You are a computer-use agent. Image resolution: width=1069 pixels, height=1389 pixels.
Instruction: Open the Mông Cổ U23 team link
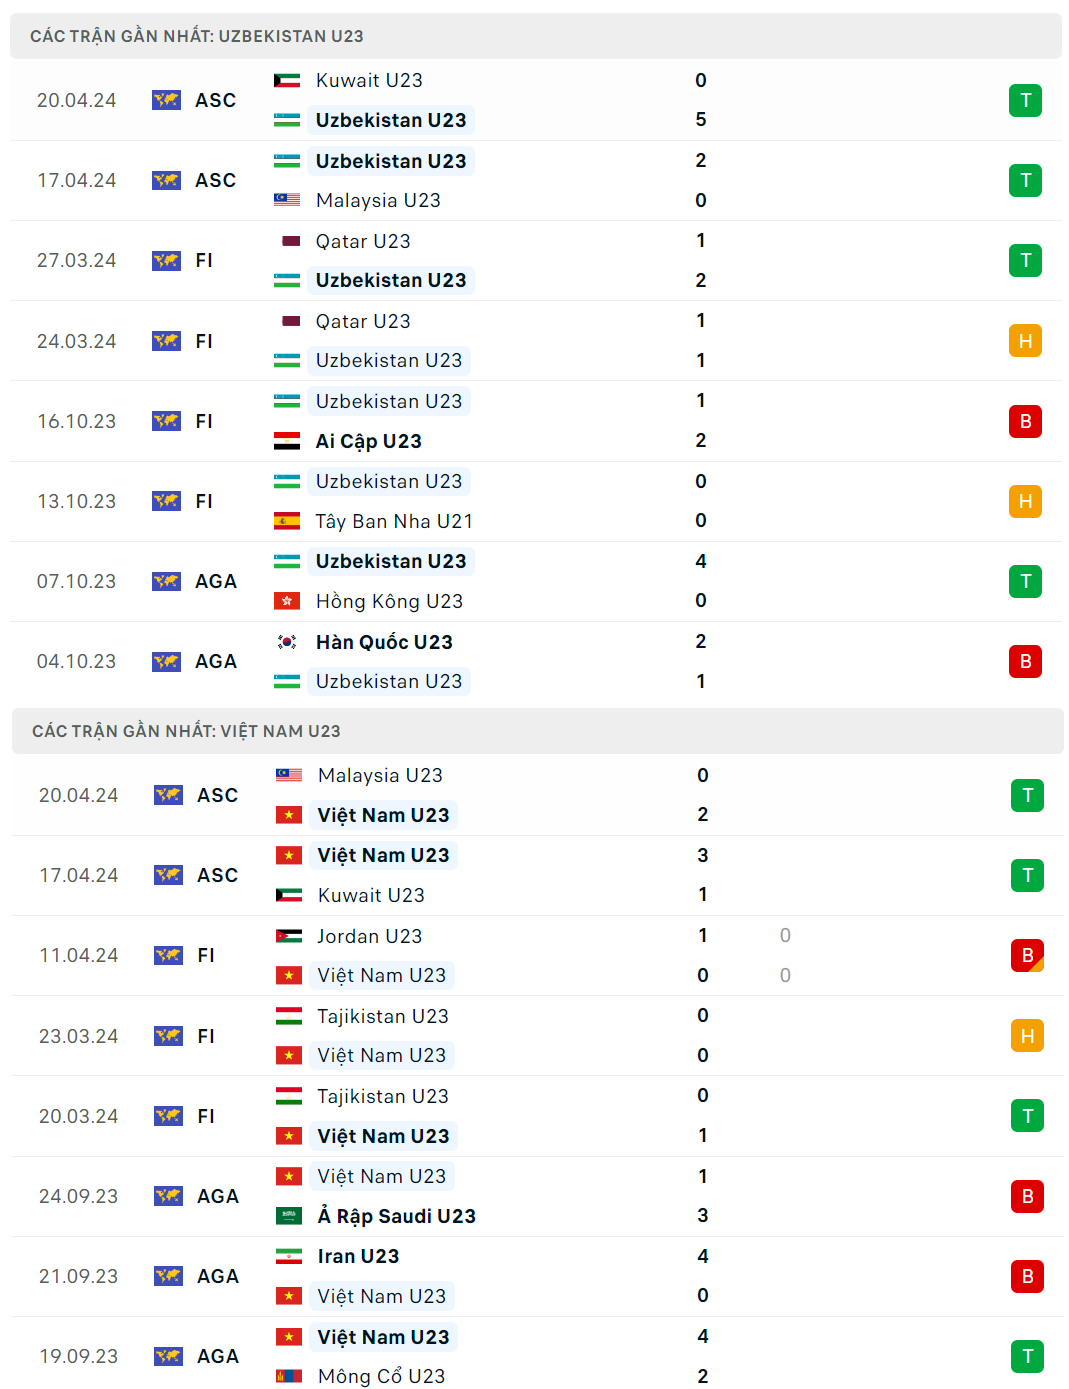[381, 1376]
